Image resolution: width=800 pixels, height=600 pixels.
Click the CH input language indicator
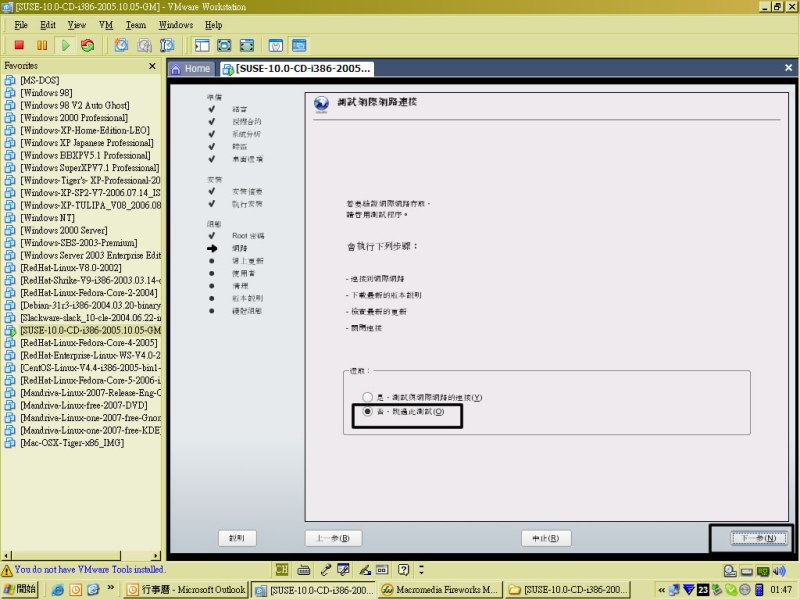[x=281, y=569]
